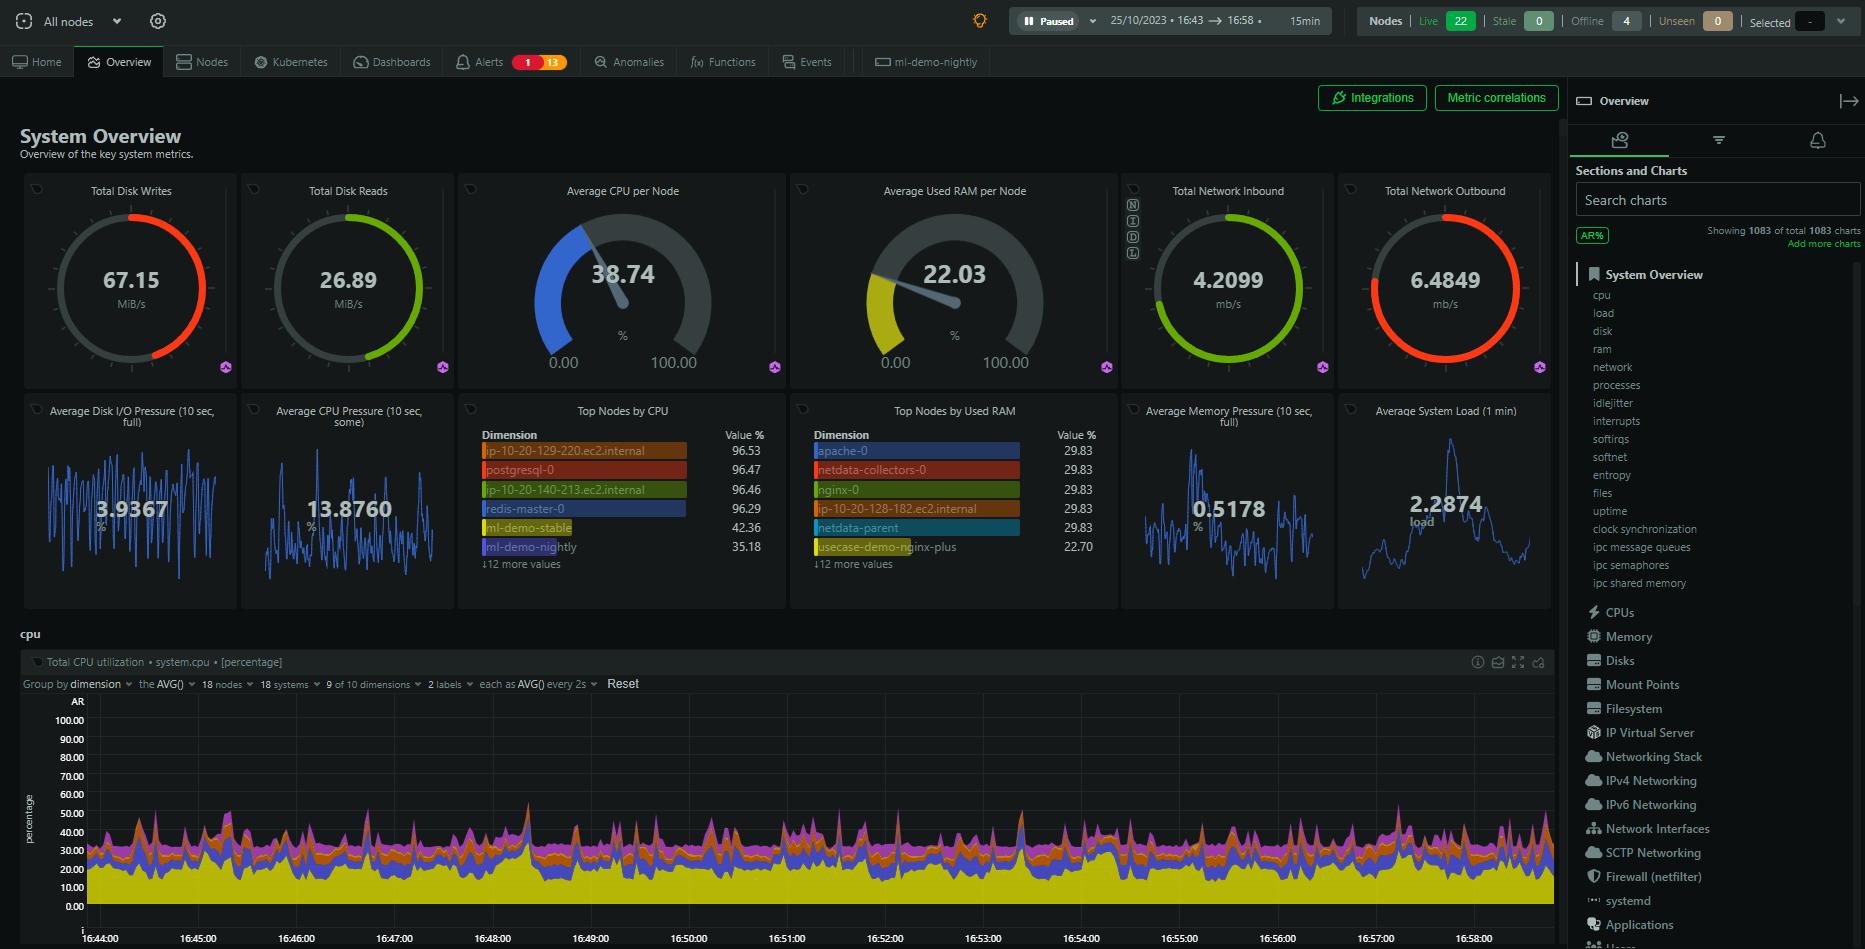Click the Integrations button
This screenshot has width=1865, height=949.
tap(1372, 98)
